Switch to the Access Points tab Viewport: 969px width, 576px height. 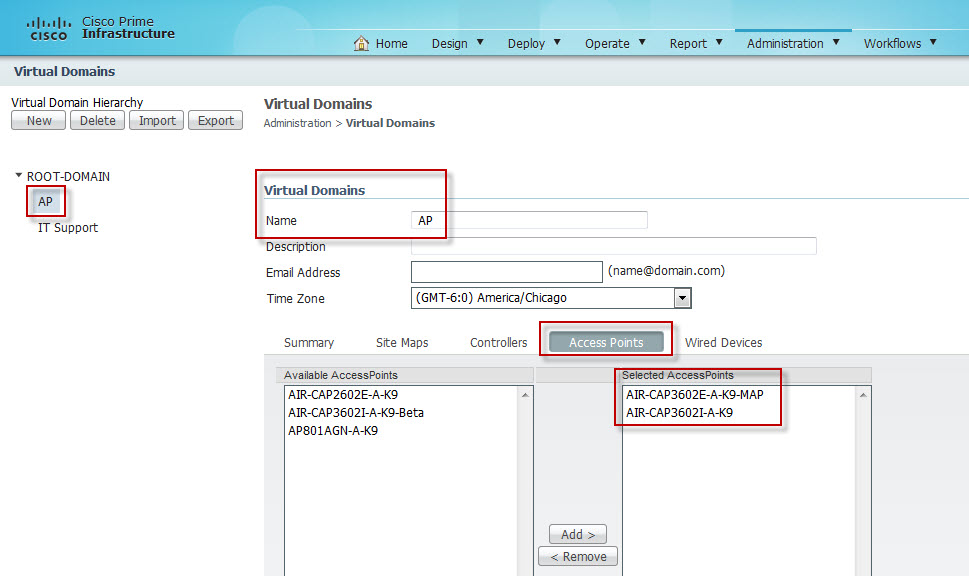[606, 342]
